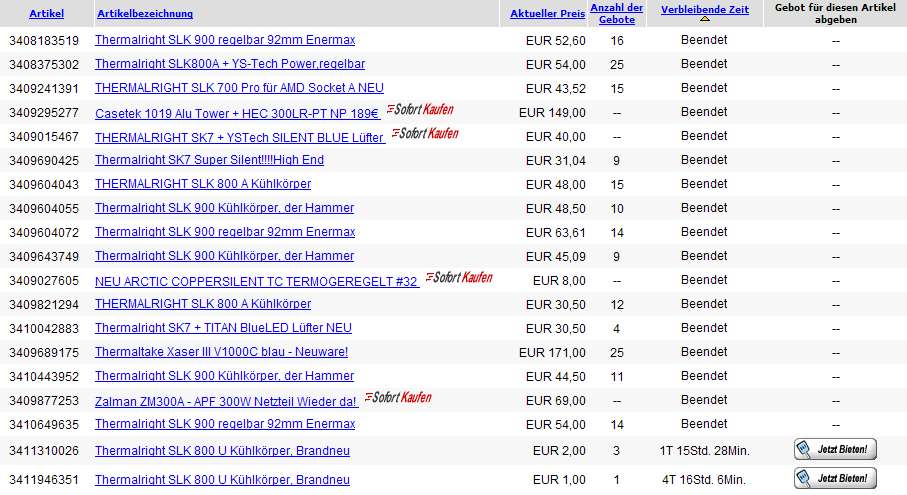
Task: Click the sort arrow under Verbleibende Zeit
Action: [705, 19]
